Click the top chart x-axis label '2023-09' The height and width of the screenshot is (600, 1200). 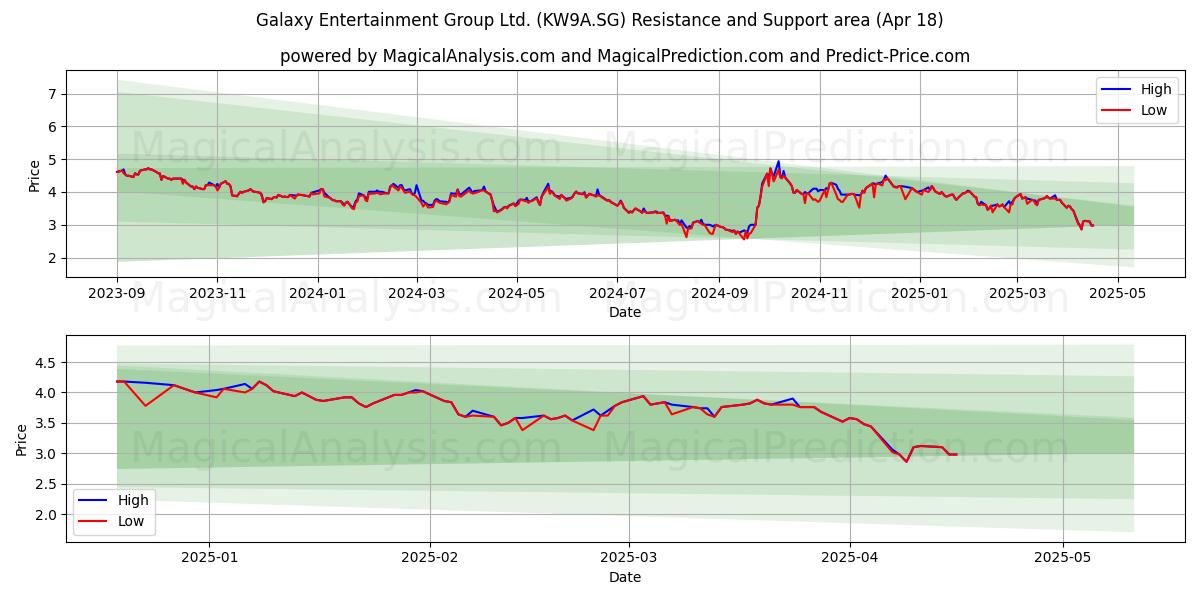[x=117, y=294]
